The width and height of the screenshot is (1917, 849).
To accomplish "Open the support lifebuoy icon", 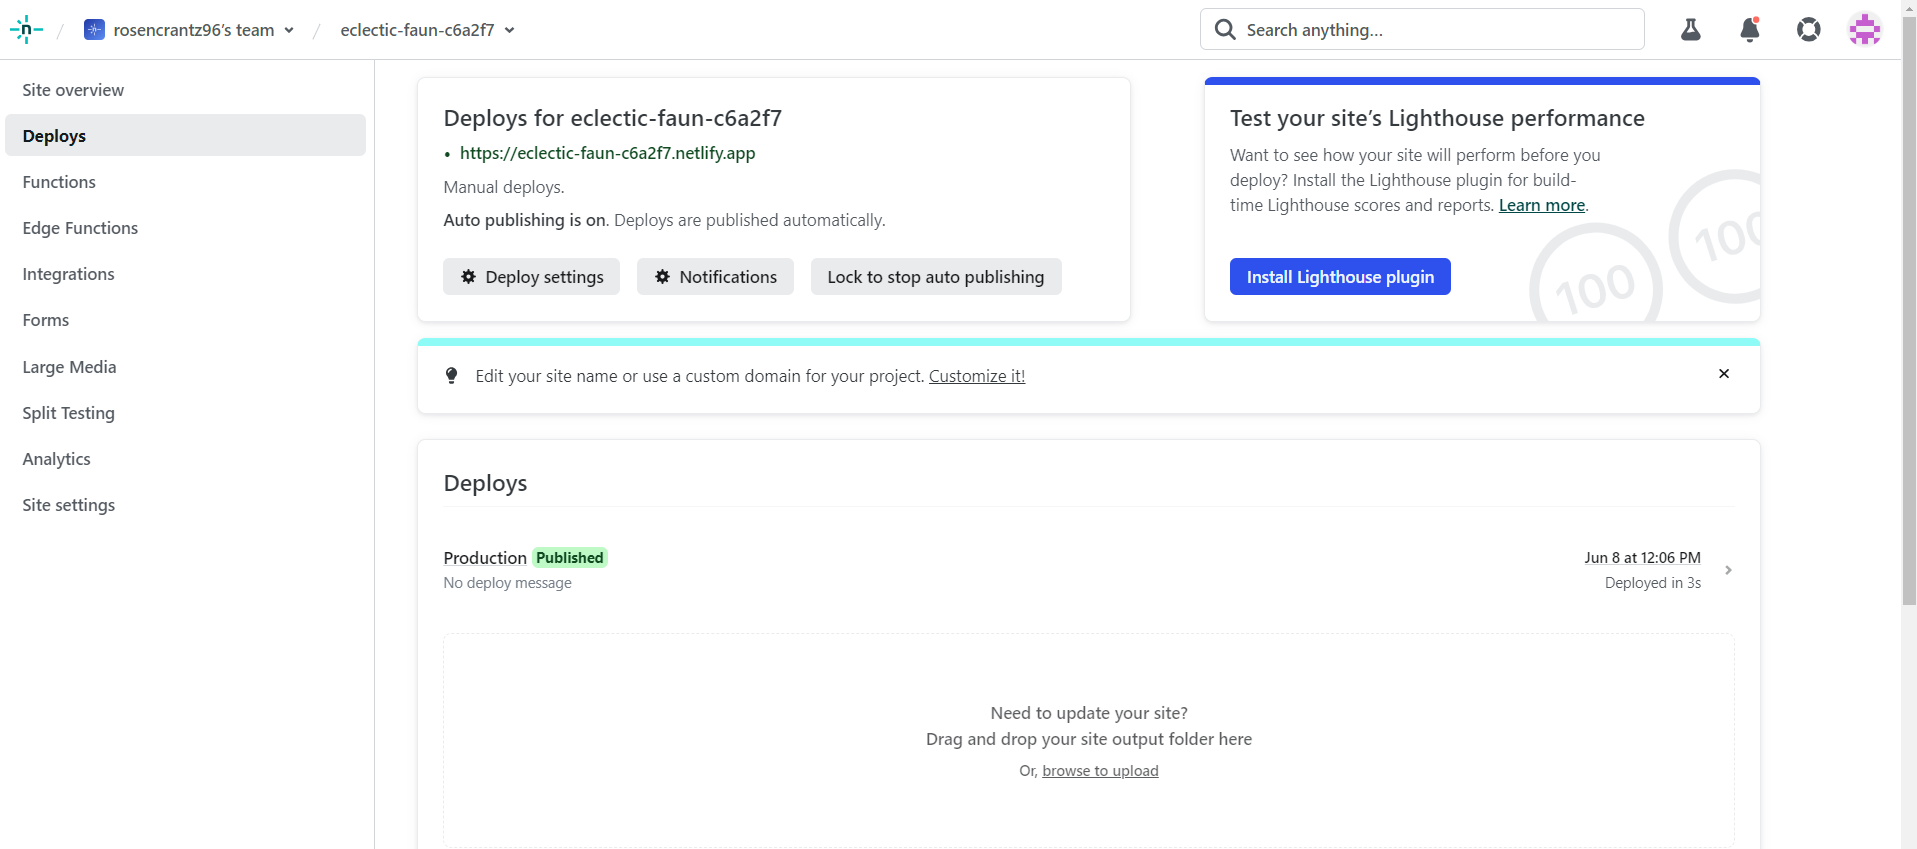I will [1809, 30].
